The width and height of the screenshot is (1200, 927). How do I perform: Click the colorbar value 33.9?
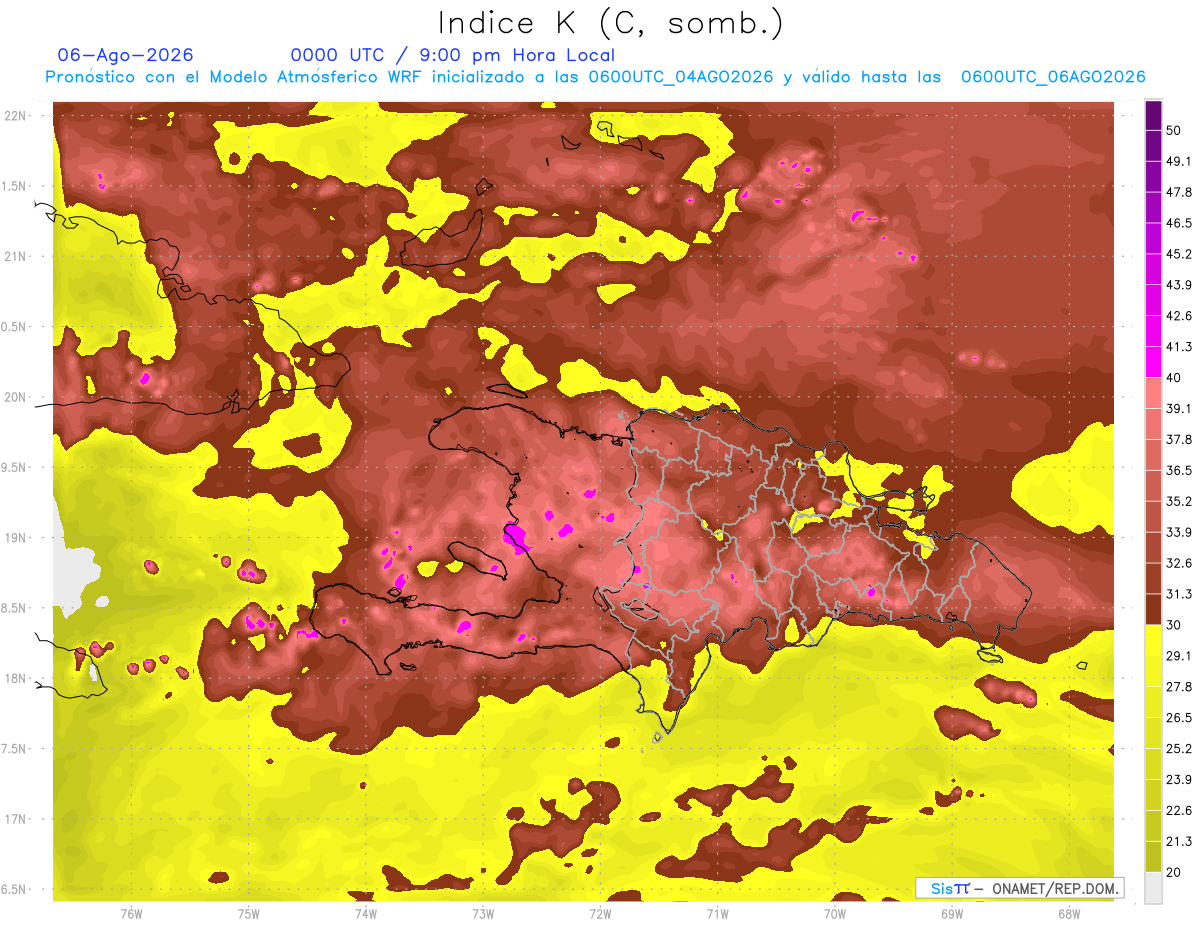pyautogui.click(x=1178, y=532)
